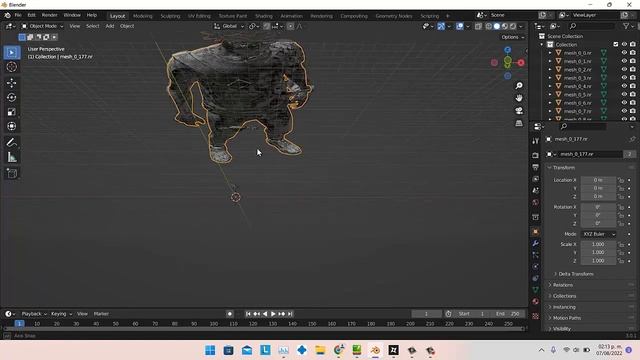Open the File menu

18,16
